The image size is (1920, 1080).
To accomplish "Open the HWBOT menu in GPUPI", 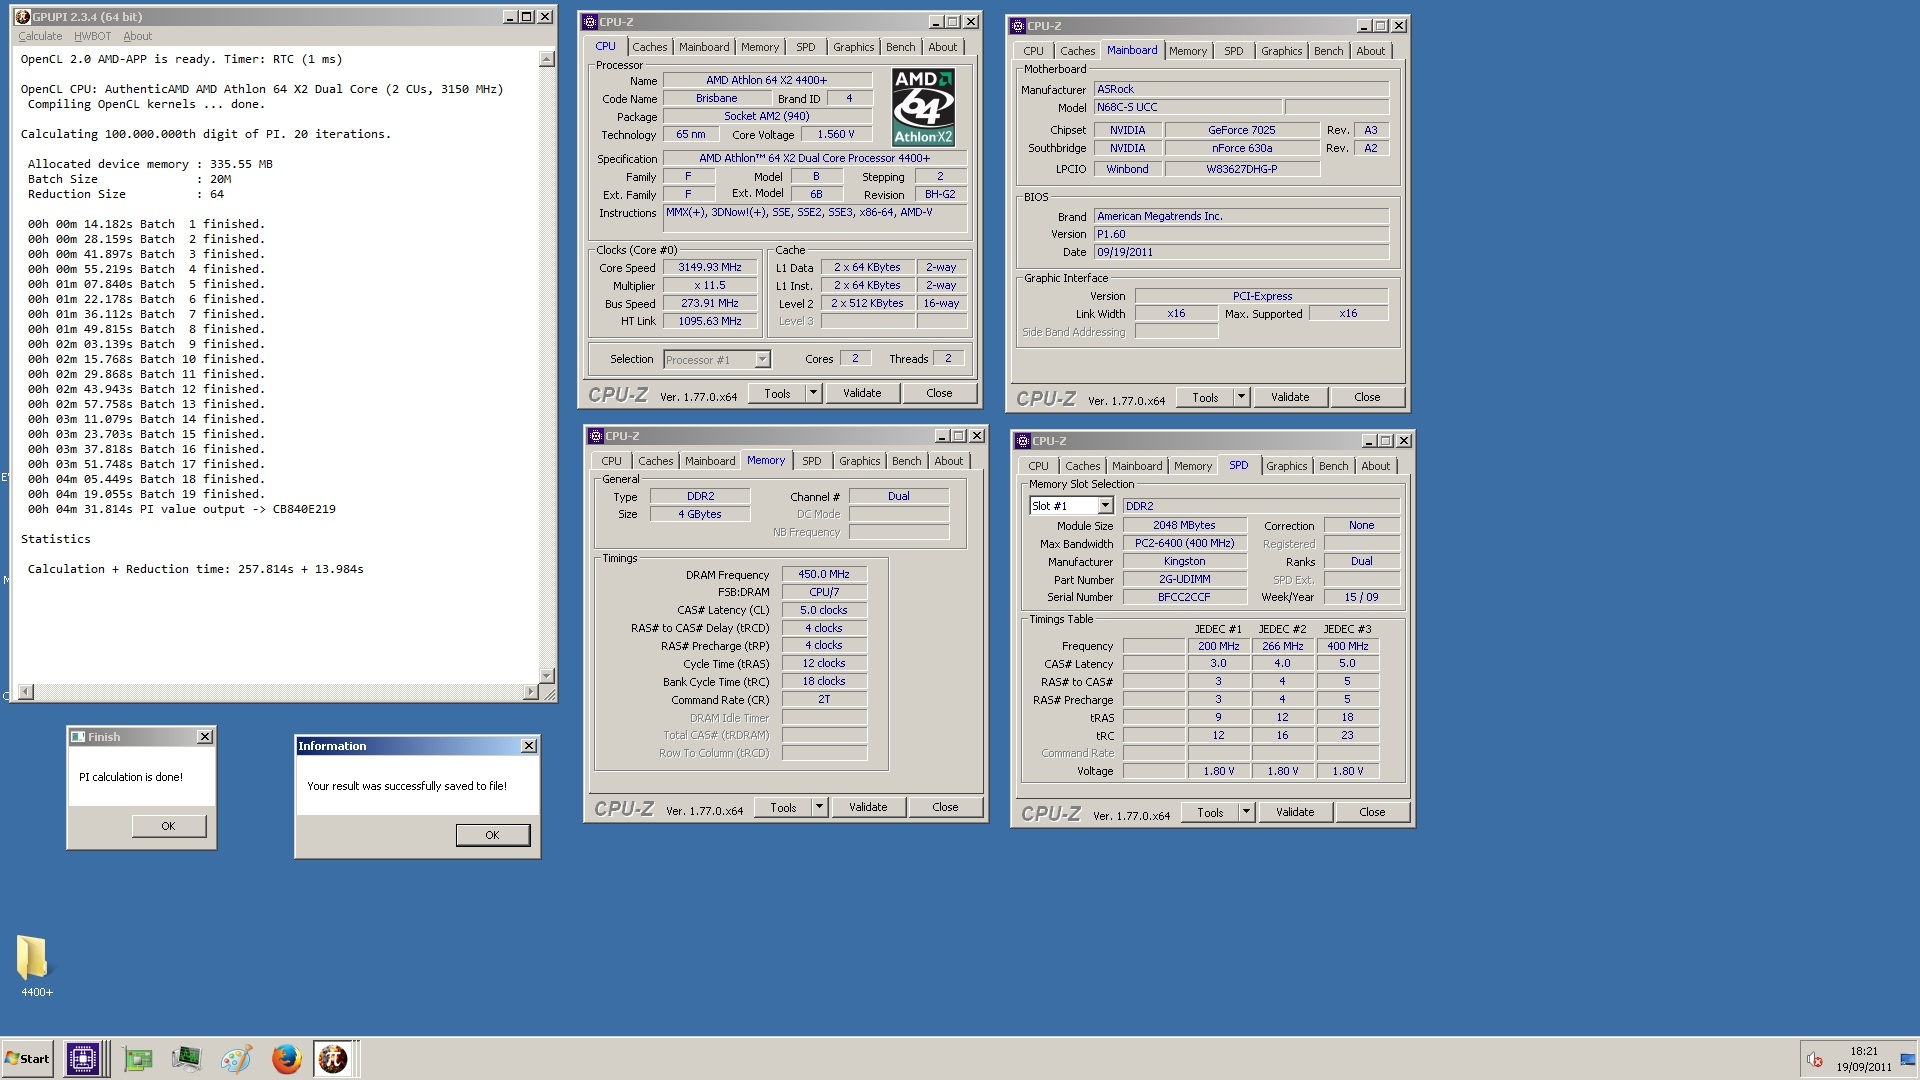I will [x=92, y=36].
